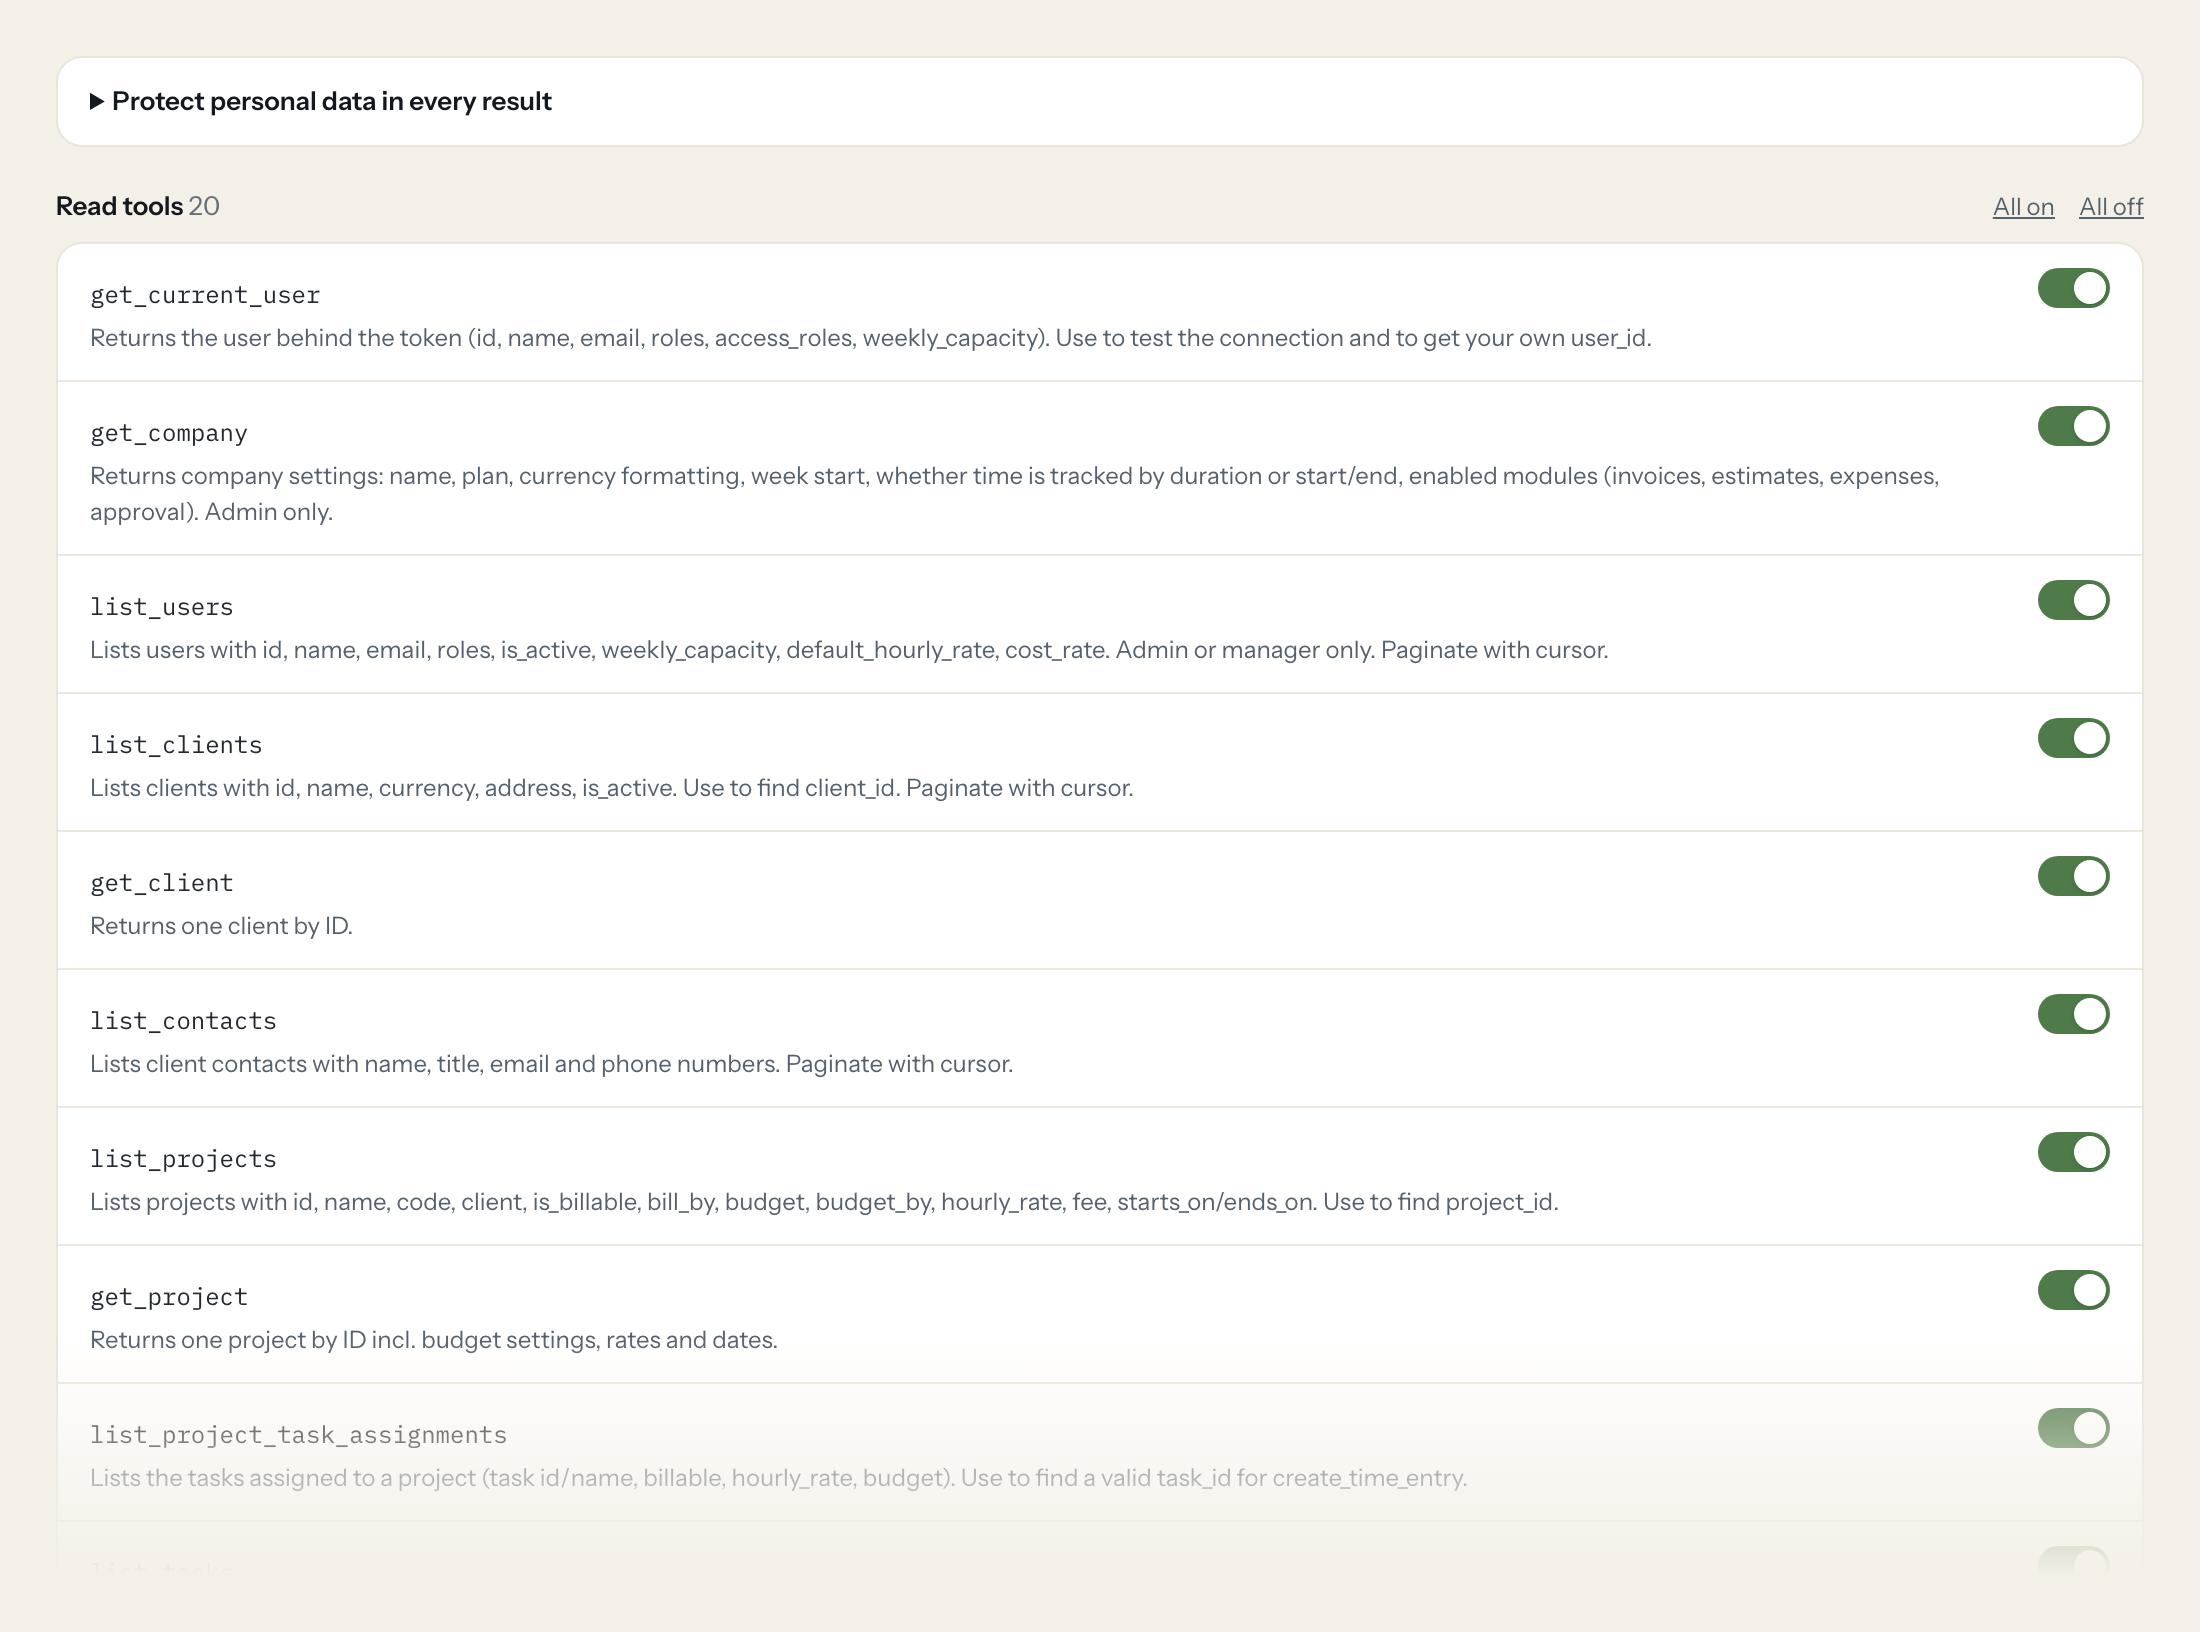The width and height of the screenshot is (2200, 1632).
Task: Click the 'Returns company settings' description
Action: pyautogui.click(x=1015, y=494)
